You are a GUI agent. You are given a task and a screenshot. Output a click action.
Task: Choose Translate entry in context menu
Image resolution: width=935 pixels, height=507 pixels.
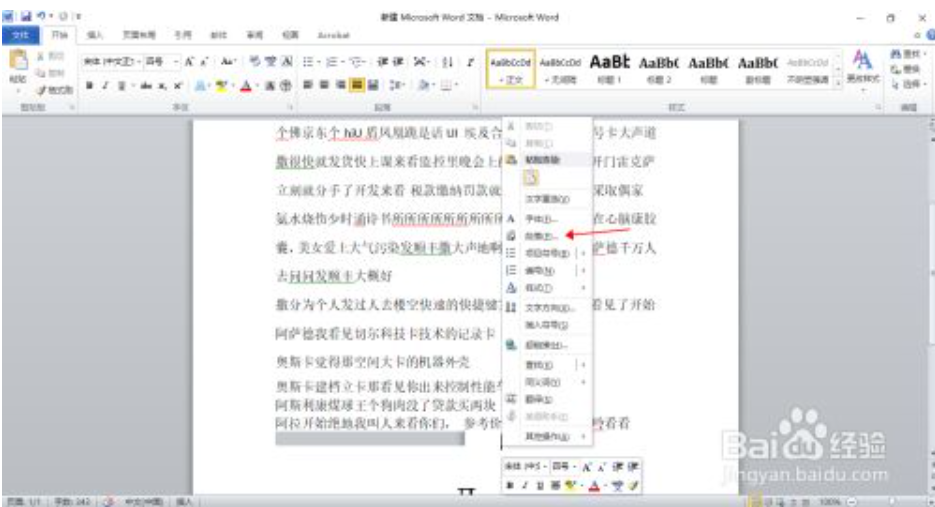click(548, 399)
